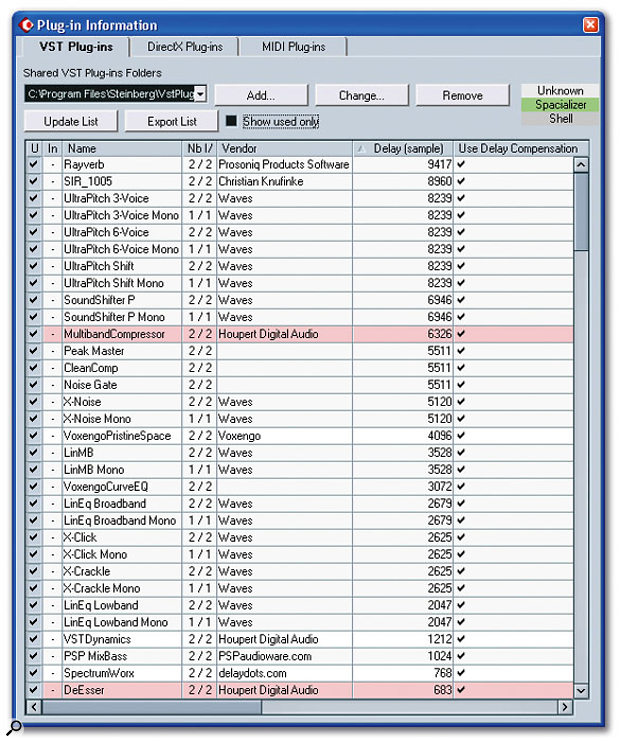Select the X-Noise plug-in name

pos(82,402)
